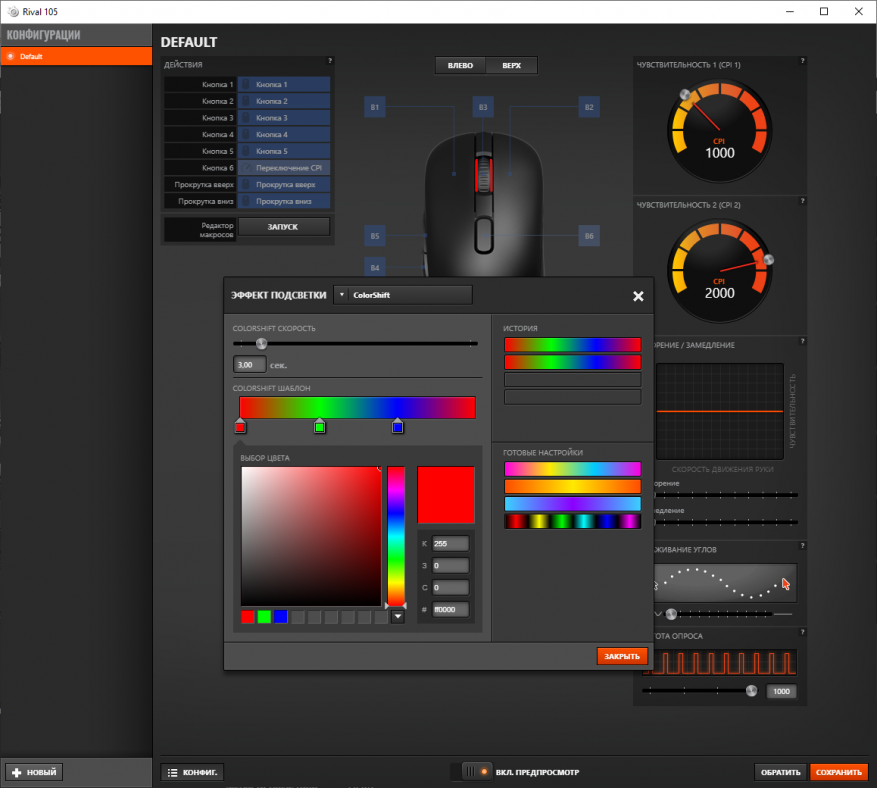
Task: Click the B4 mouse button label
Action: [x=375, y=268]
